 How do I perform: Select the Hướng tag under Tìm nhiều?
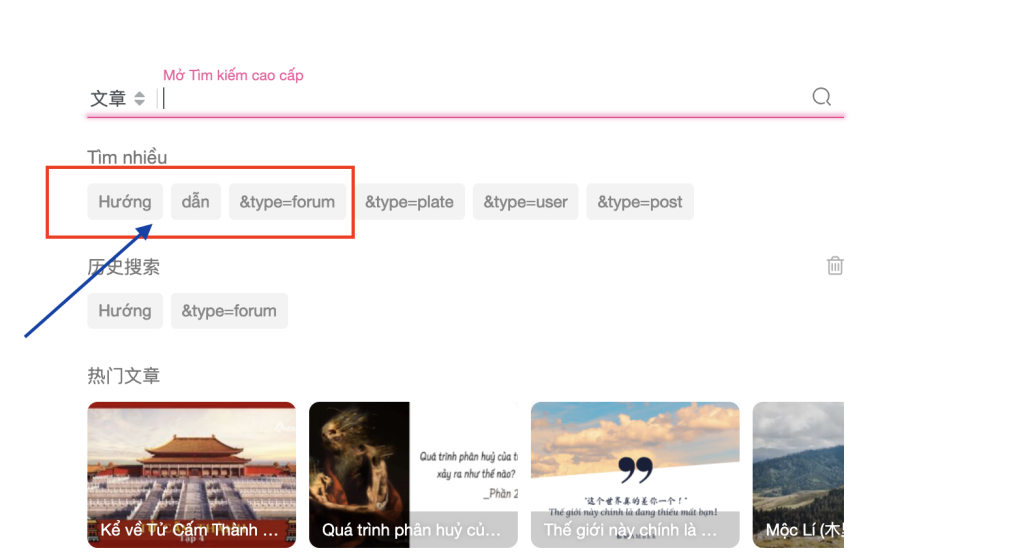[125, 202]
